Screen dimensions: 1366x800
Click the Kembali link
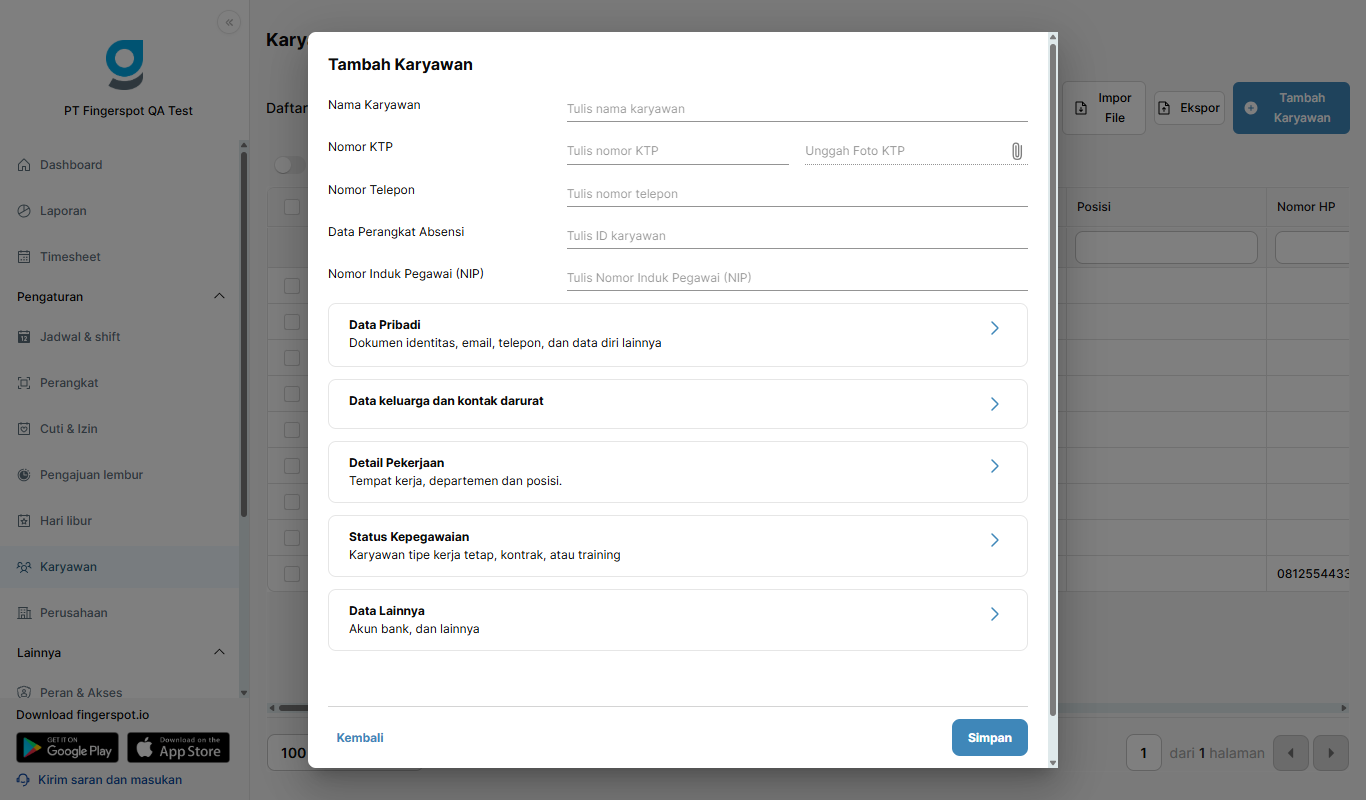[360, 738]
